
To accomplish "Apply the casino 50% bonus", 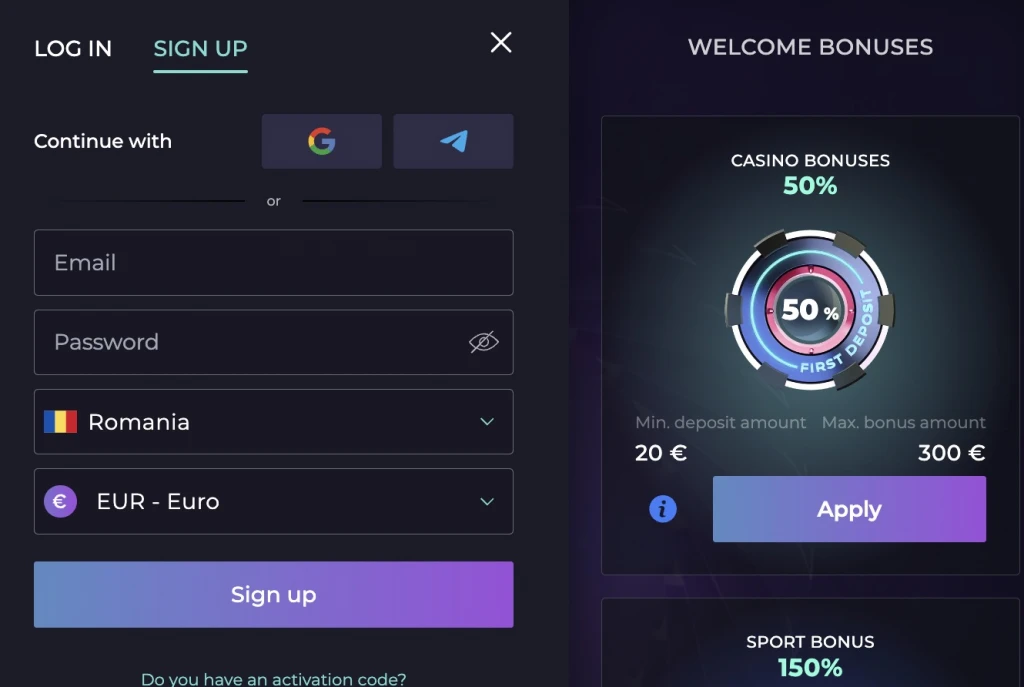I will point(849,509).
